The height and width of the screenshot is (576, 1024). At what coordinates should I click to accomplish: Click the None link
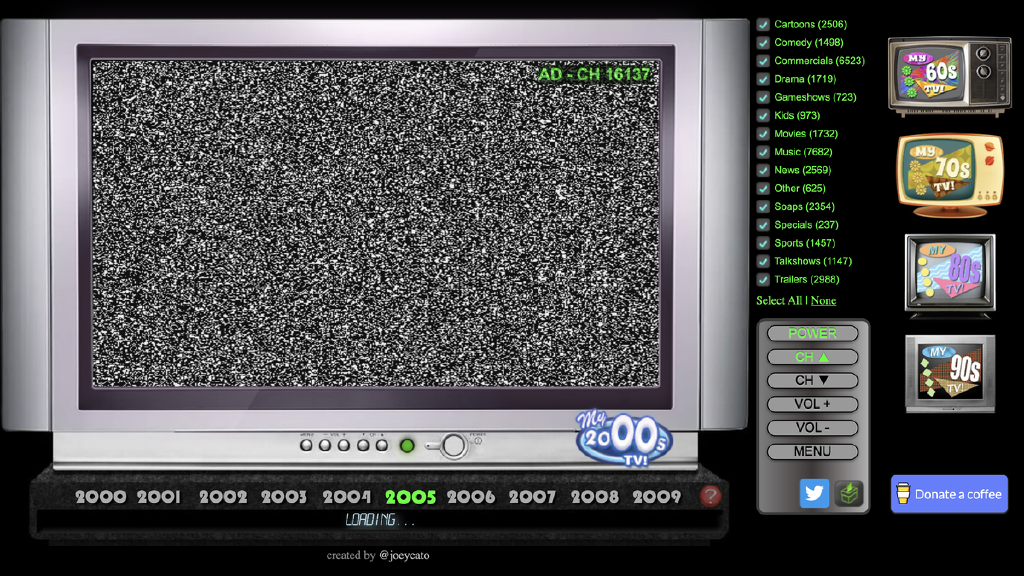tap(824, 300)
